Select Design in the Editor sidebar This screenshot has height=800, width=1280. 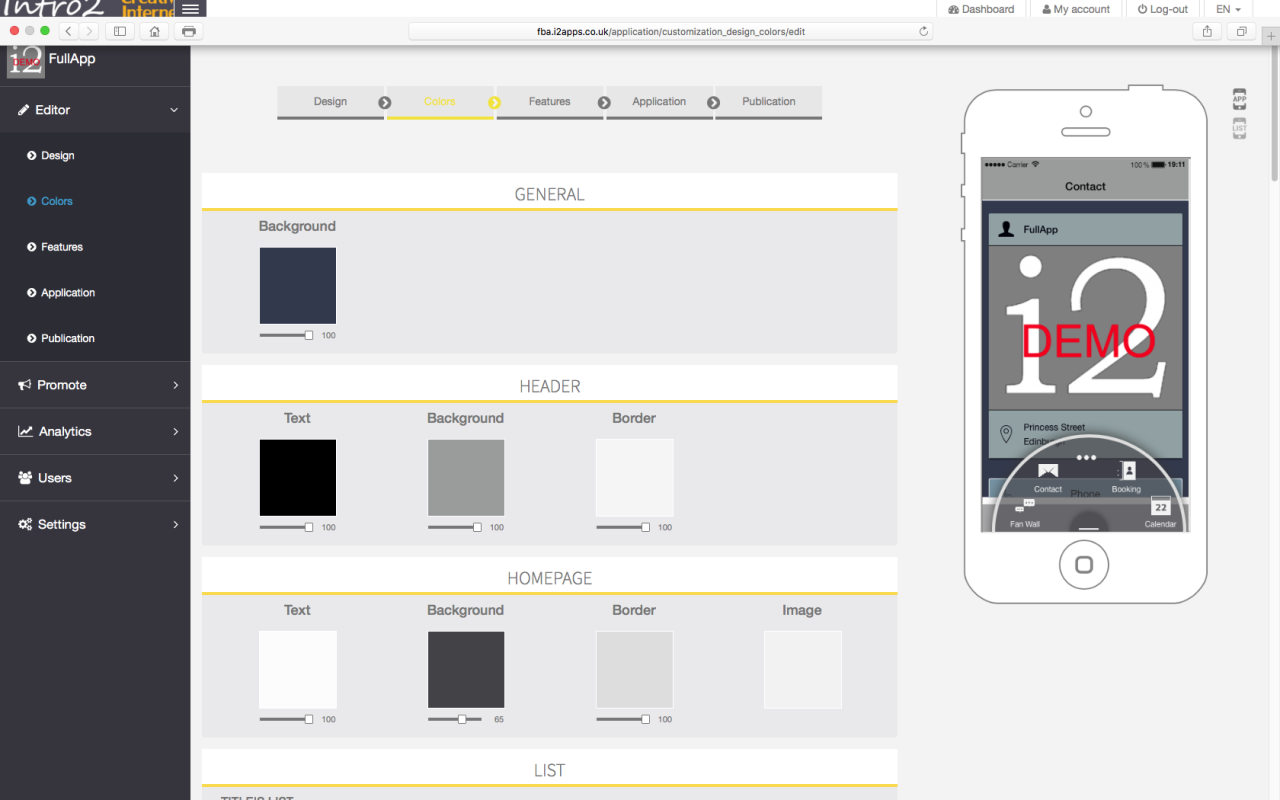click(57, 156)
